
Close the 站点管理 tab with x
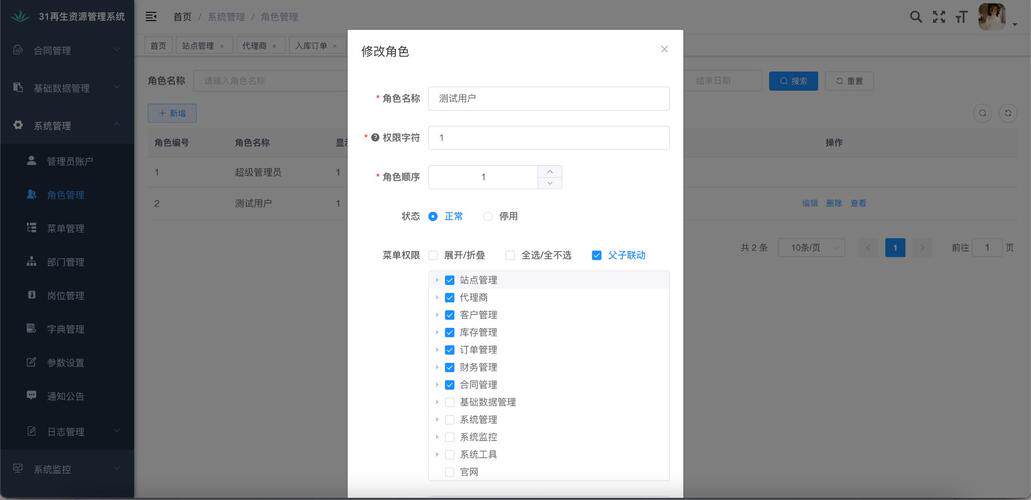click(x=222, y=46)
